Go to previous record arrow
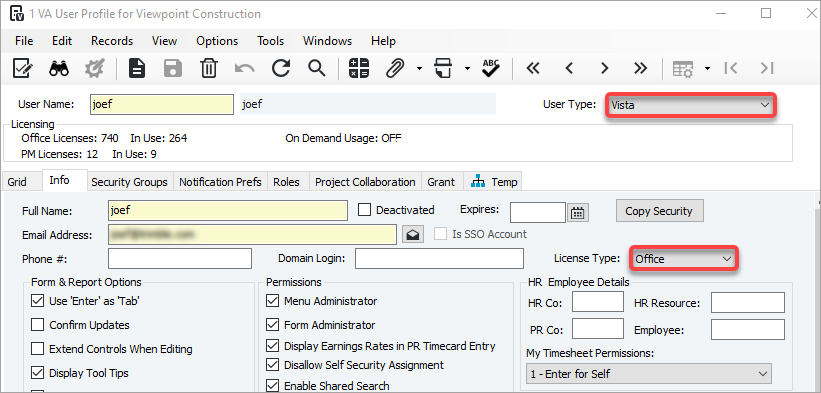This screenshot has height=393, width=821. 569,68
